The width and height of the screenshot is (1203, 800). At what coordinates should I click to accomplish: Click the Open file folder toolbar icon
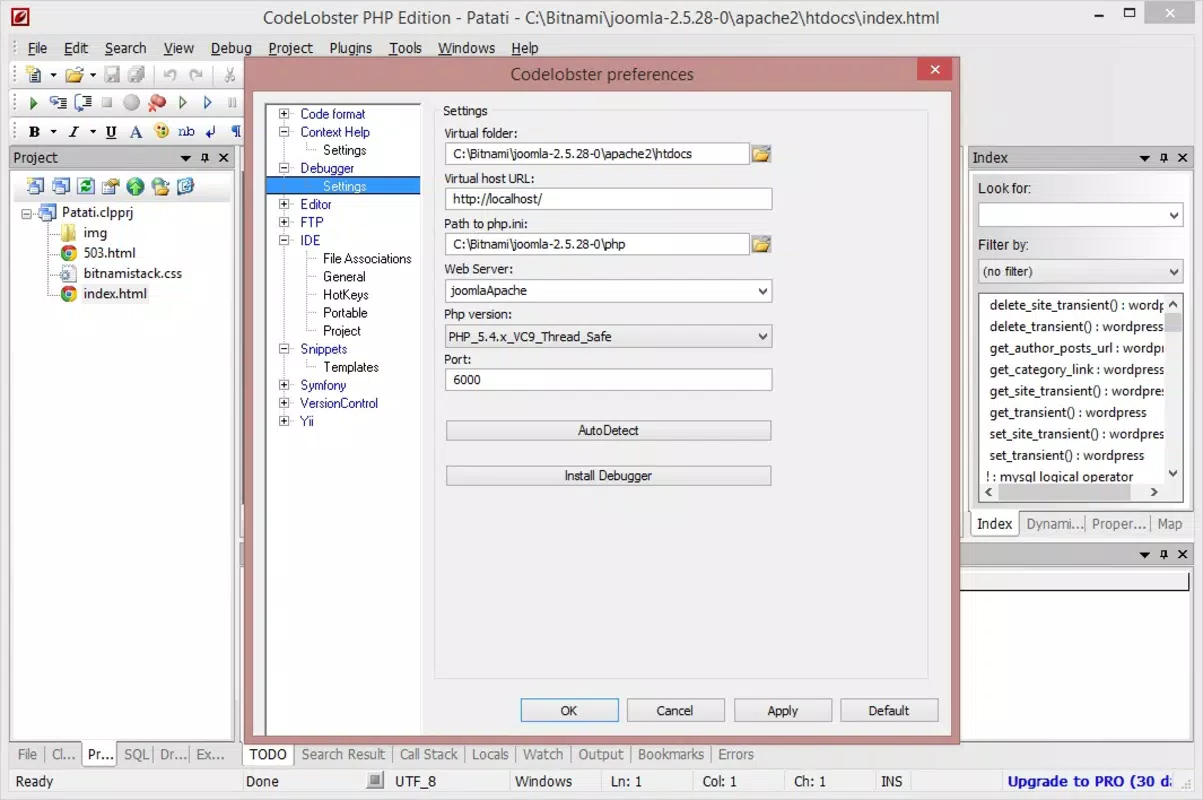click(73, 75)
